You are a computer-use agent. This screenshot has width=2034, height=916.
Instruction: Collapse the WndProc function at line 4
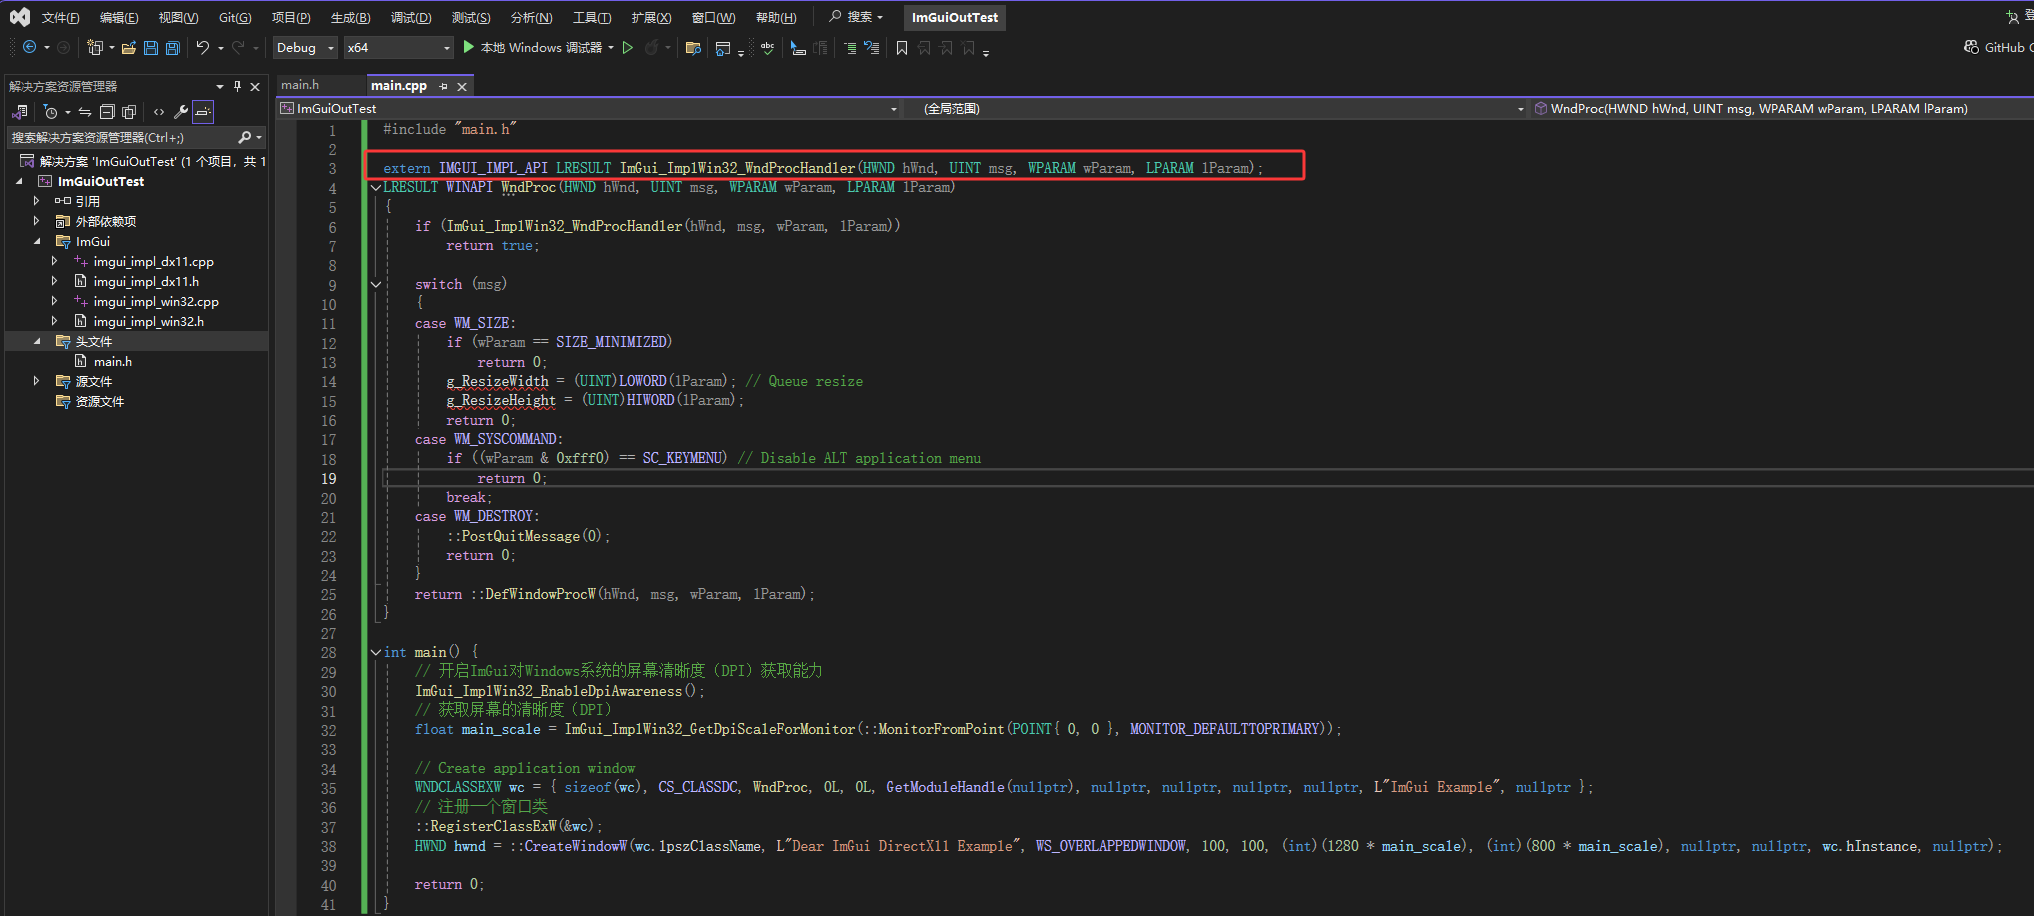pos(376,187)
